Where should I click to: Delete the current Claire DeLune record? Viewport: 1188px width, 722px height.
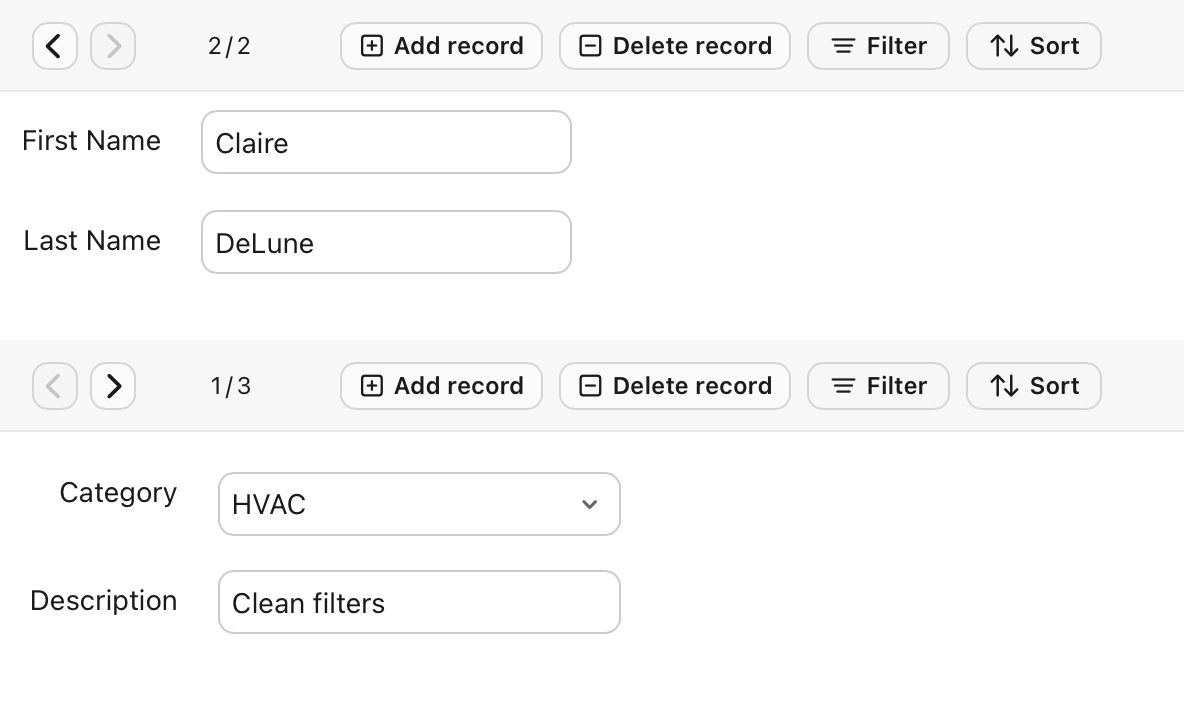click(x=675, y=46)
